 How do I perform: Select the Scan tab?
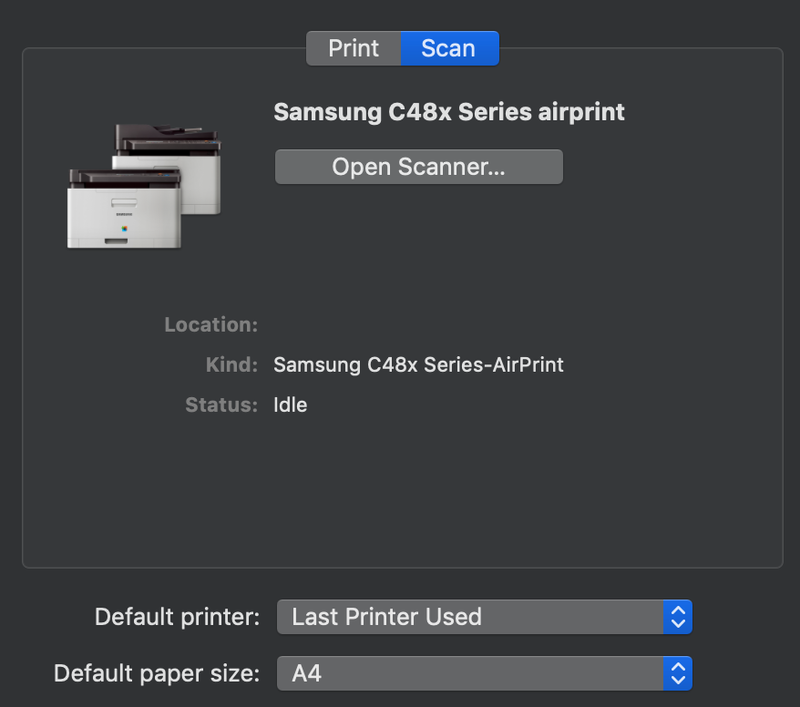(x=448, y=48)
